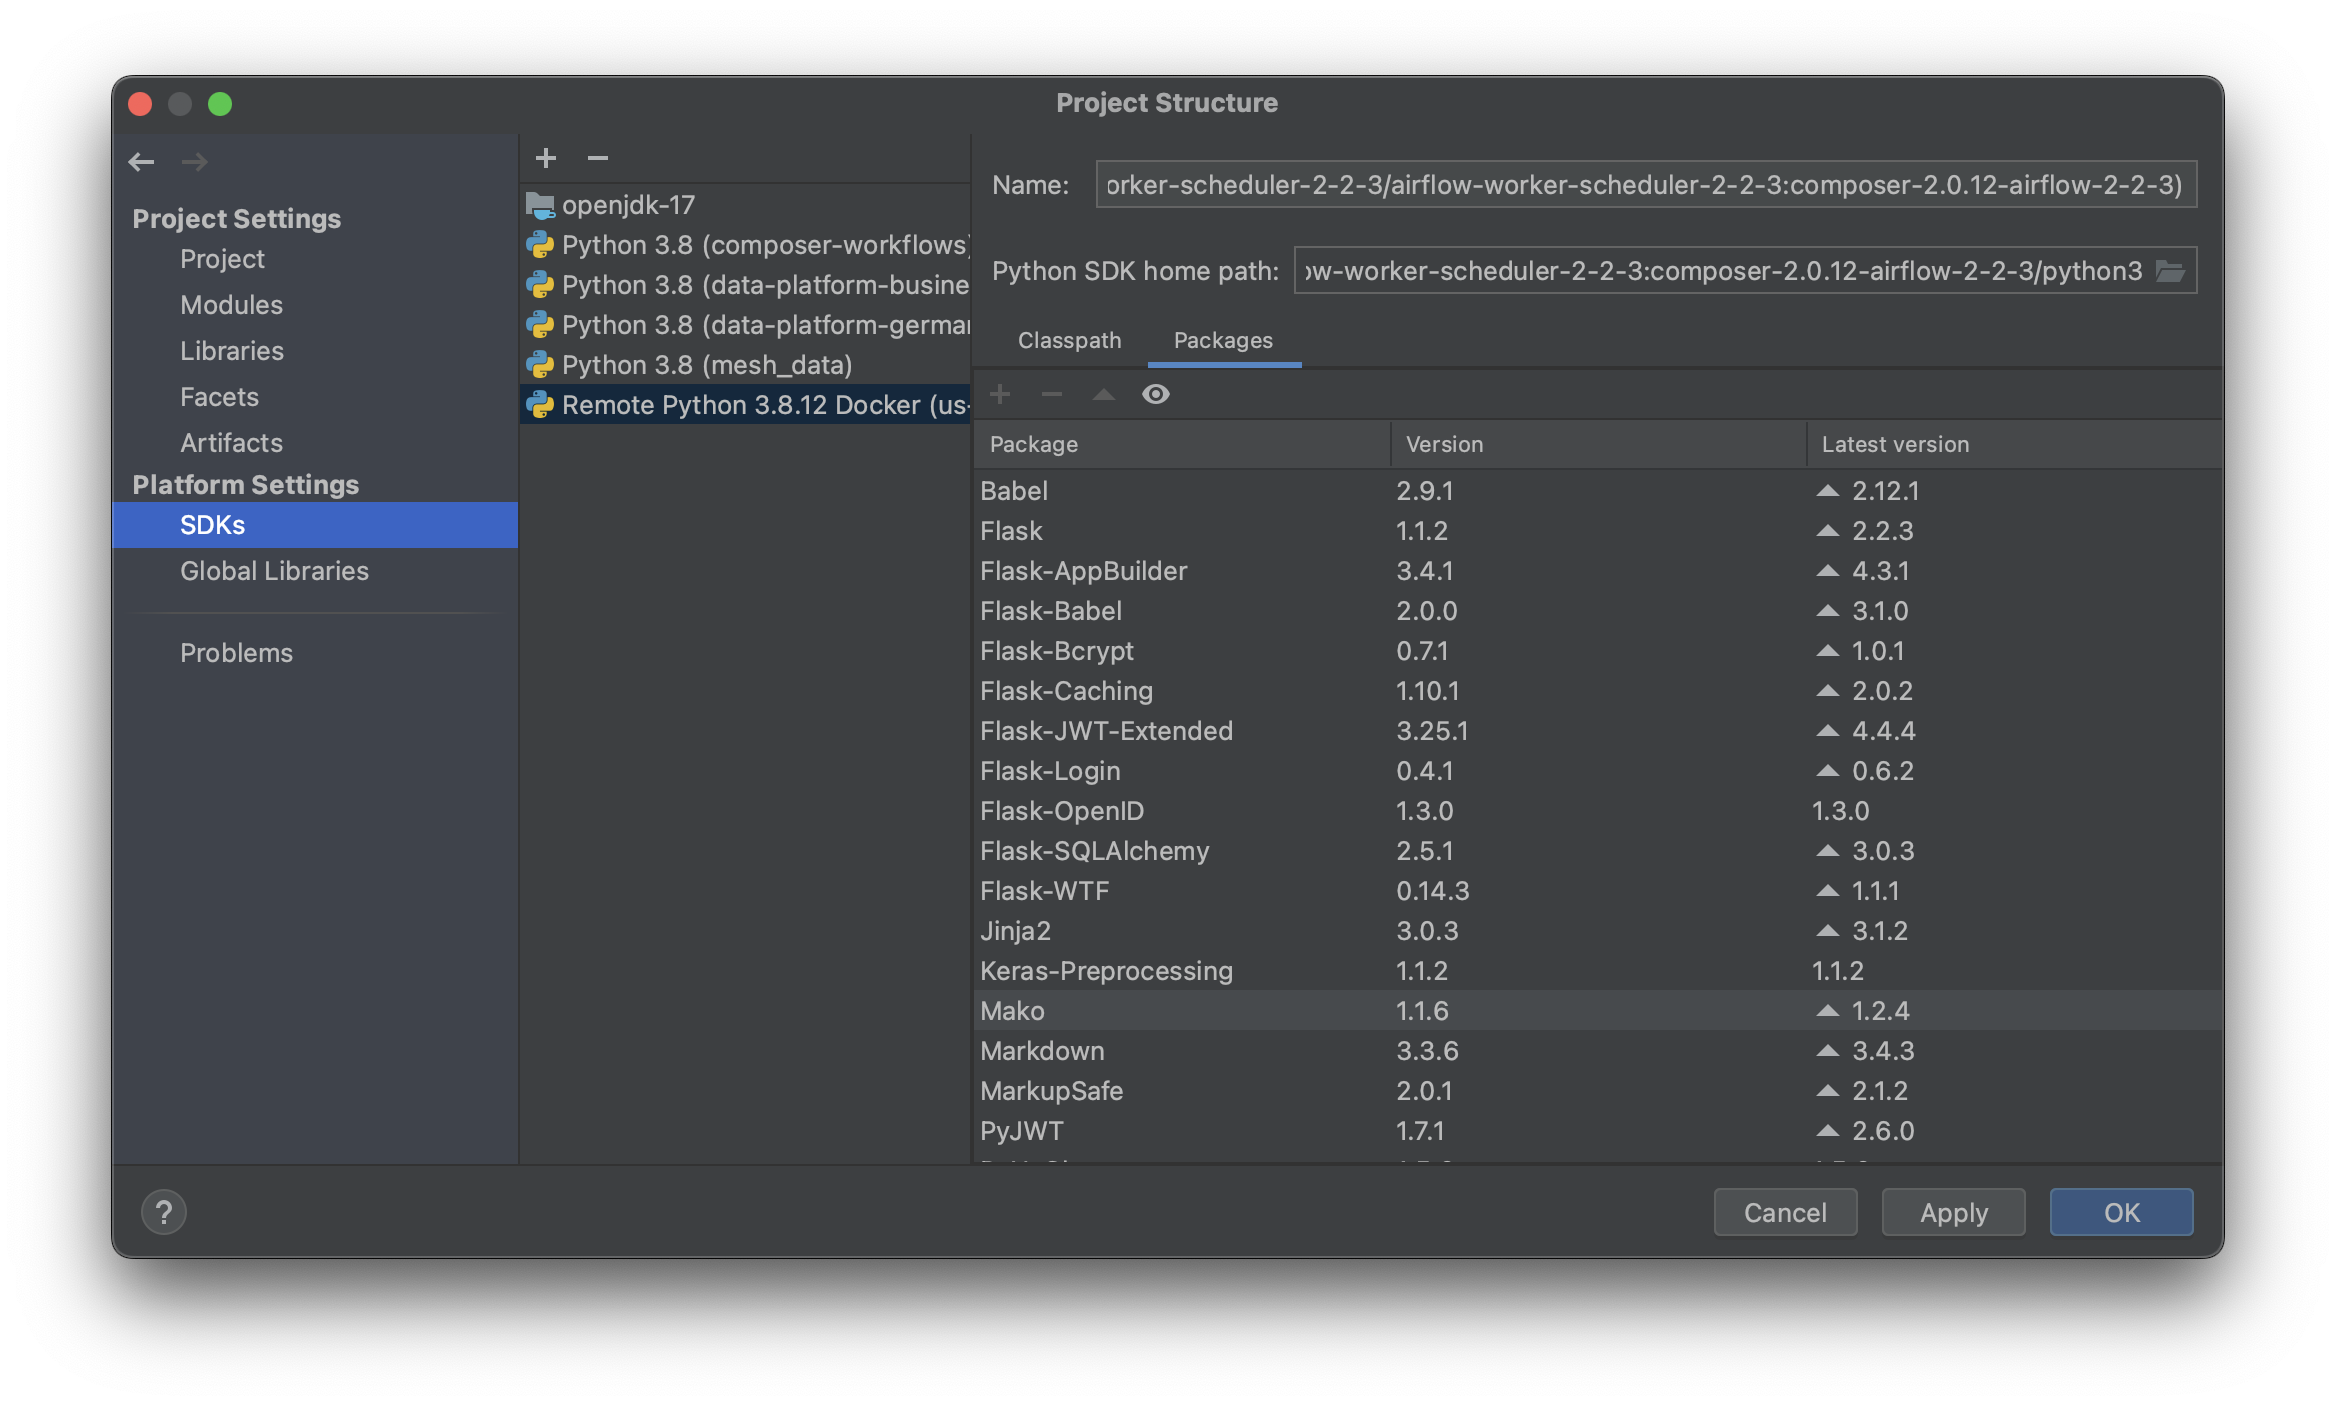Click the back navigation arrow
This screenshot has width=2336, height=1406.
point(141,161)
